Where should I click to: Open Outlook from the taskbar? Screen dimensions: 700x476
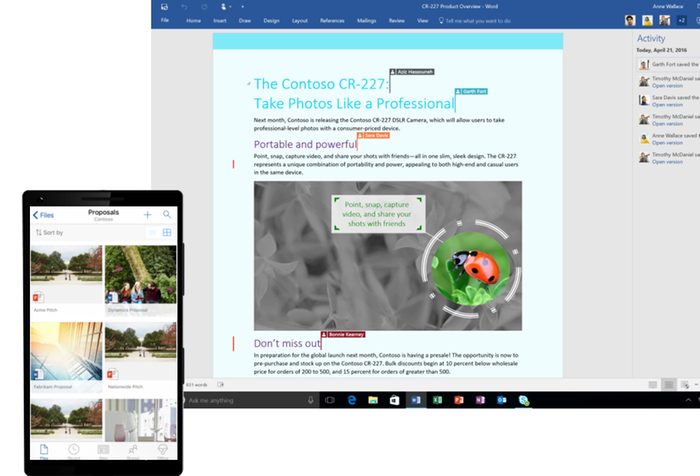point(502,400)
